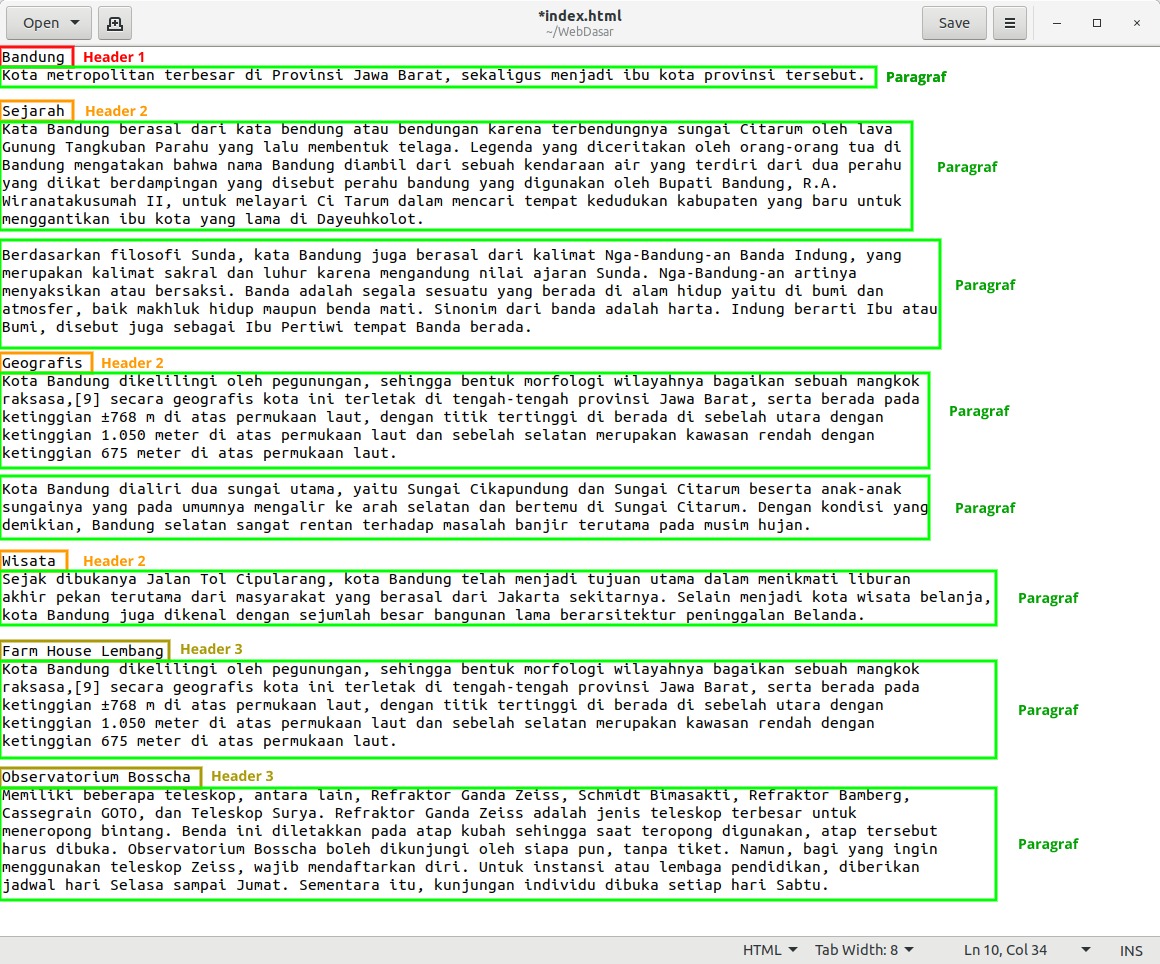Open the HTML language dropdown

coord(769,950)
